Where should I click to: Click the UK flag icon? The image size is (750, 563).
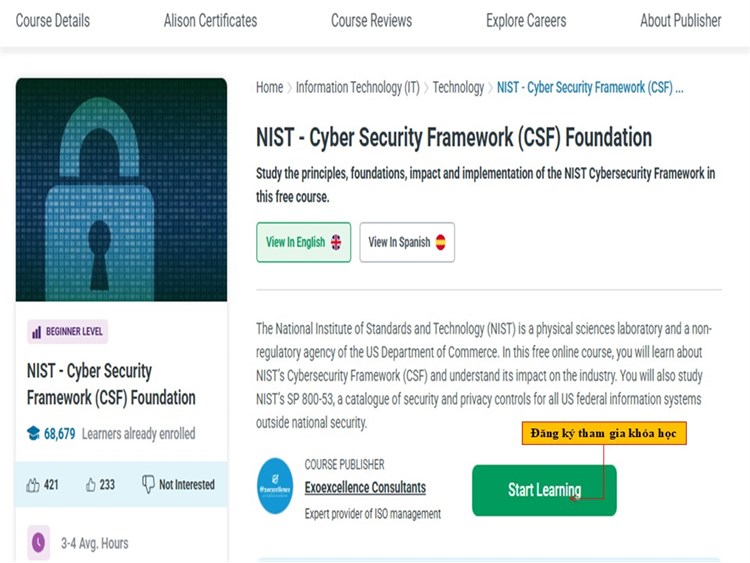coord(336,242)
